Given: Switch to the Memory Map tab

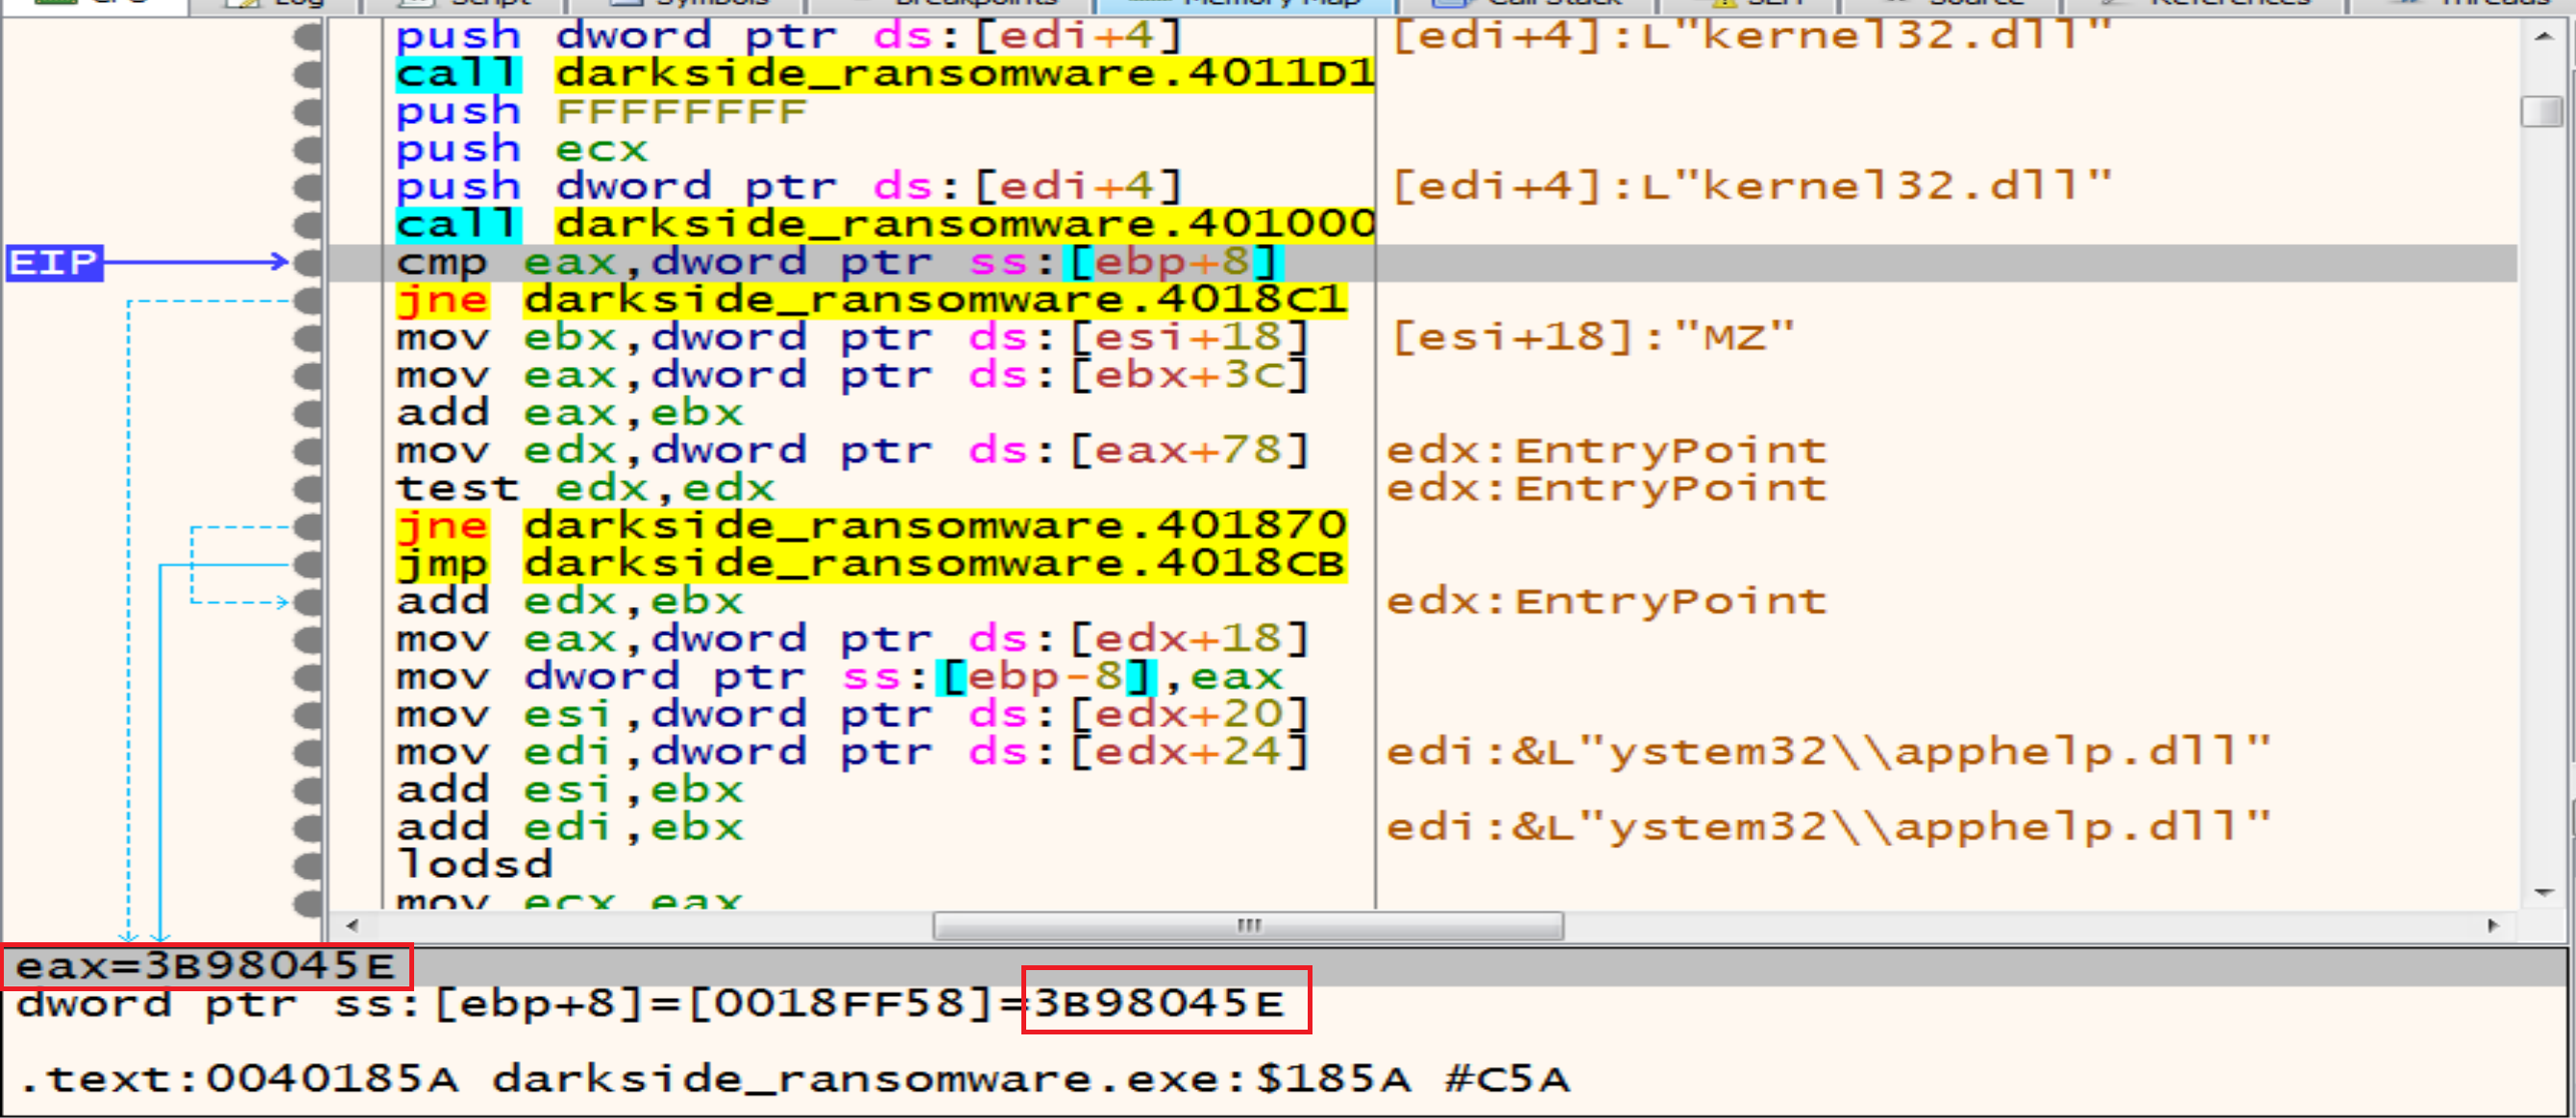Looking at the screenshot, I should pos(1245,4).
